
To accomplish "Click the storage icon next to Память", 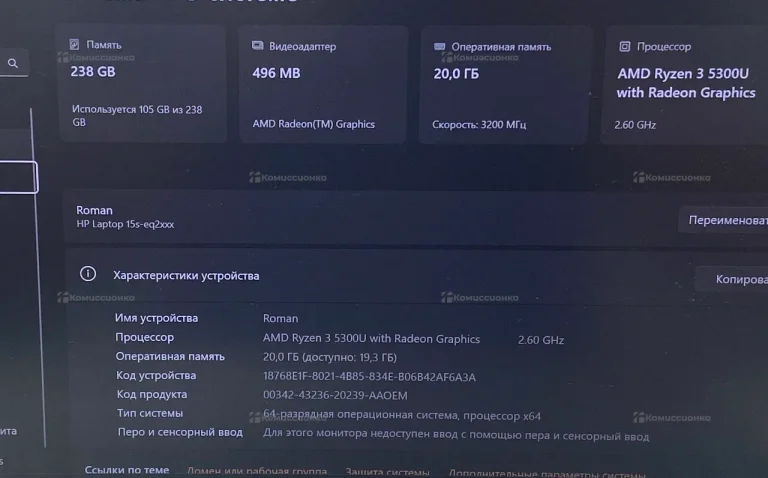I will (74, 45).
